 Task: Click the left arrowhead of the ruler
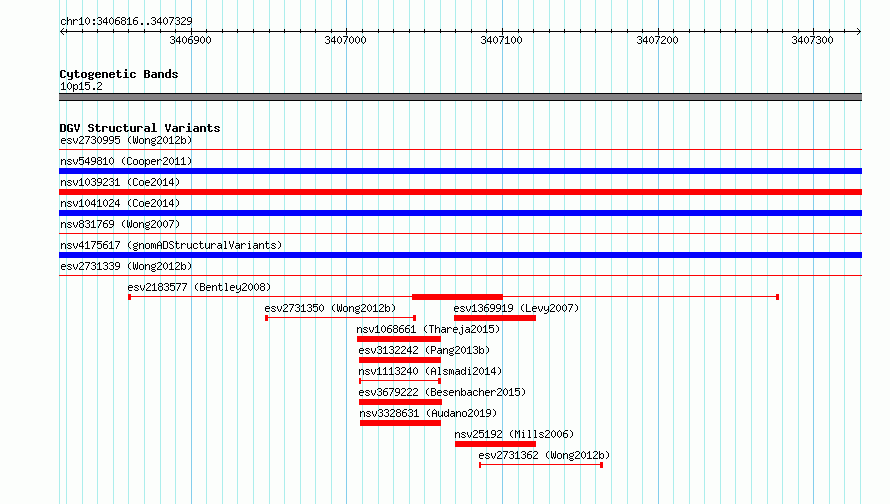[x=62, y=31]
